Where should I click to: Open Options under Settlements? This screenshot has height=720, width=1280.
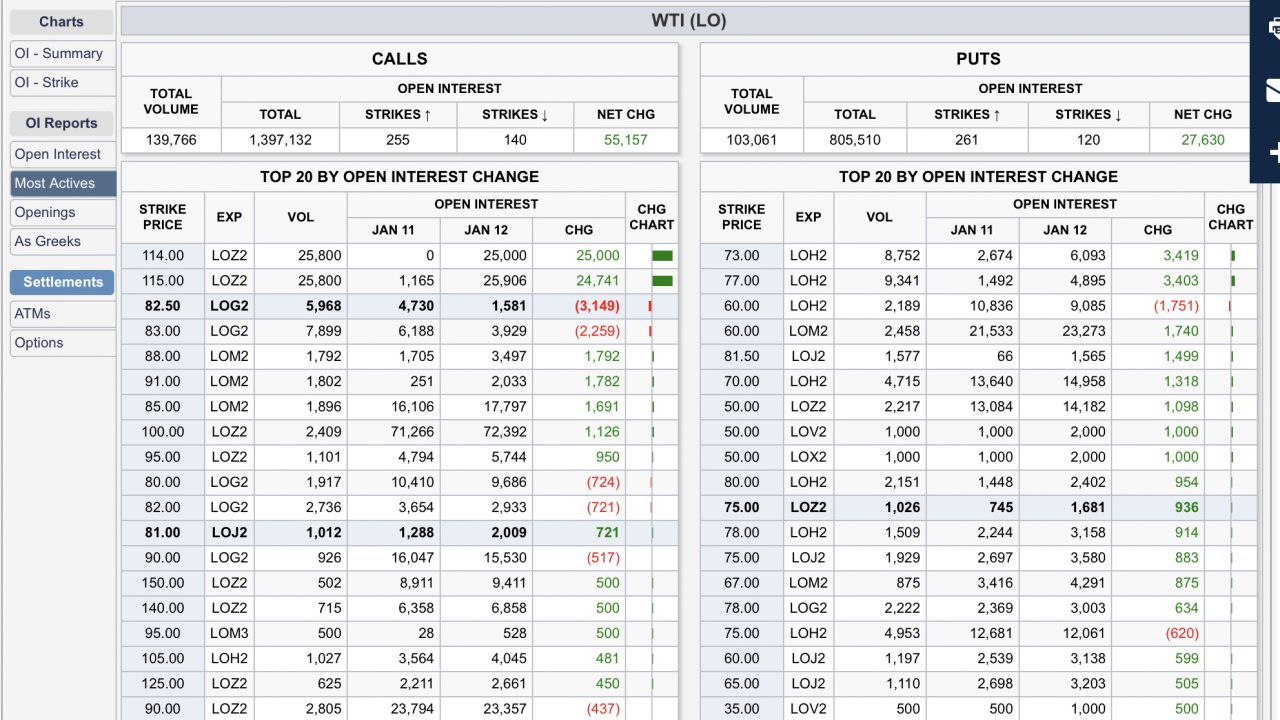tap(39, 342)
